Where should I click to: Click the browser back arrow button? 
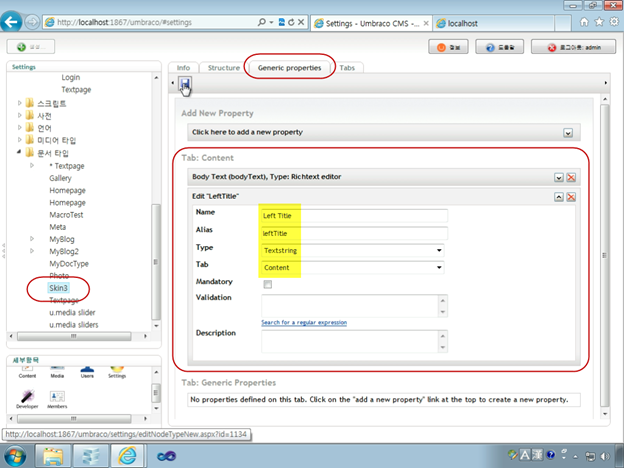(11, 22)
